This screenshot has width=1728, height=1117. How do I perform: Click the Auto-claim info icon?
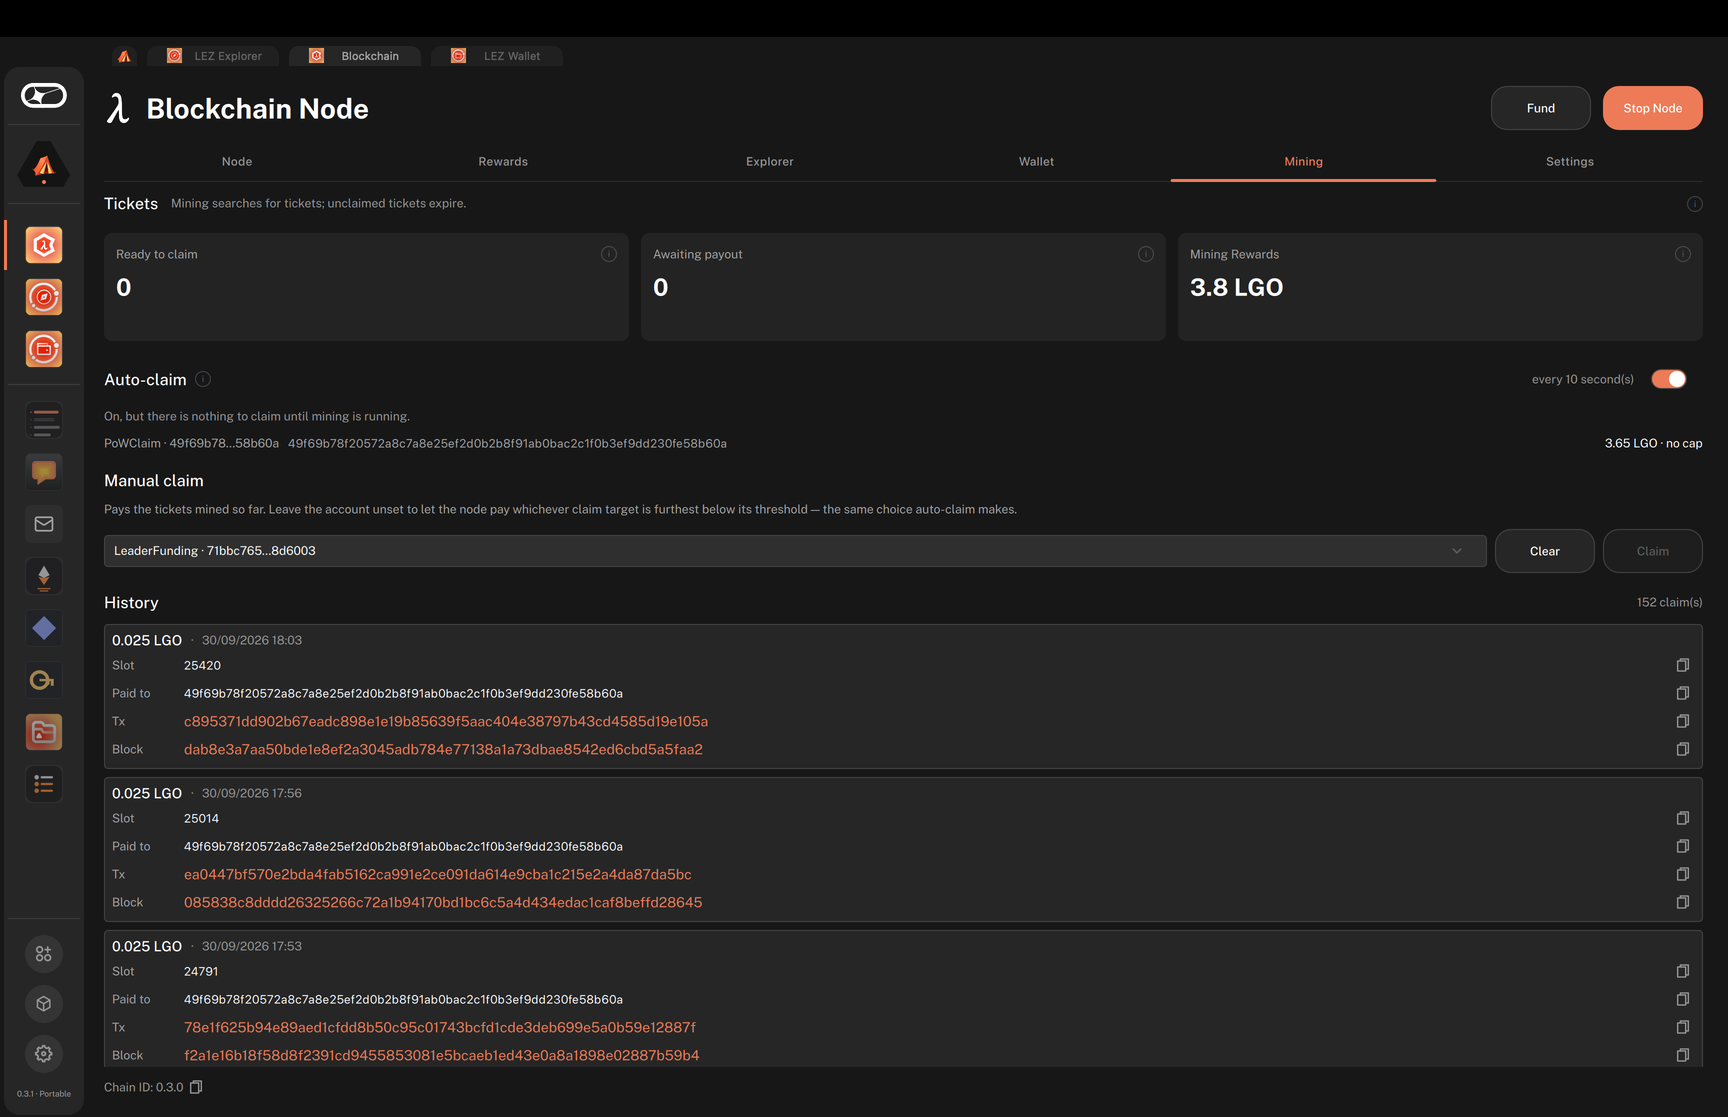(203, 379)
